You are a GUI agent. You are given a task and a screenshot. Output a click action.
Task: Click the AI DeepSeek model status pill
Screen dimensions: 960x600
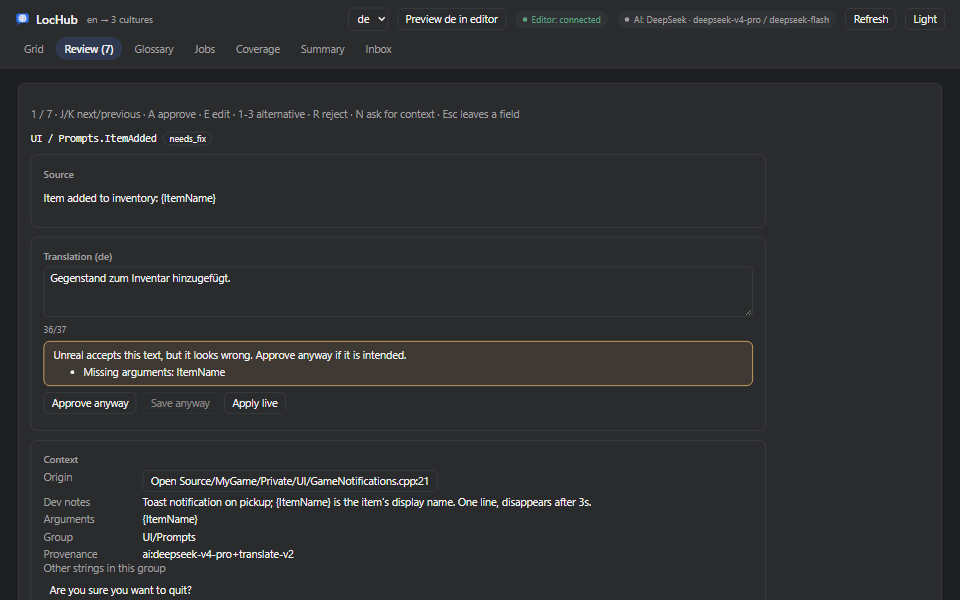(x=726, y=20)
